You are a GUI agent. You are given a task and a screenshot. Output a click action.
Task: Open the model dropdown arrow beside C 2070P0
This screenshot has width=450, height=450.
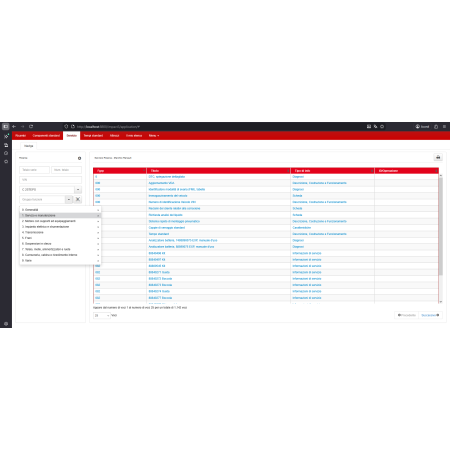[x=78, y=190]
